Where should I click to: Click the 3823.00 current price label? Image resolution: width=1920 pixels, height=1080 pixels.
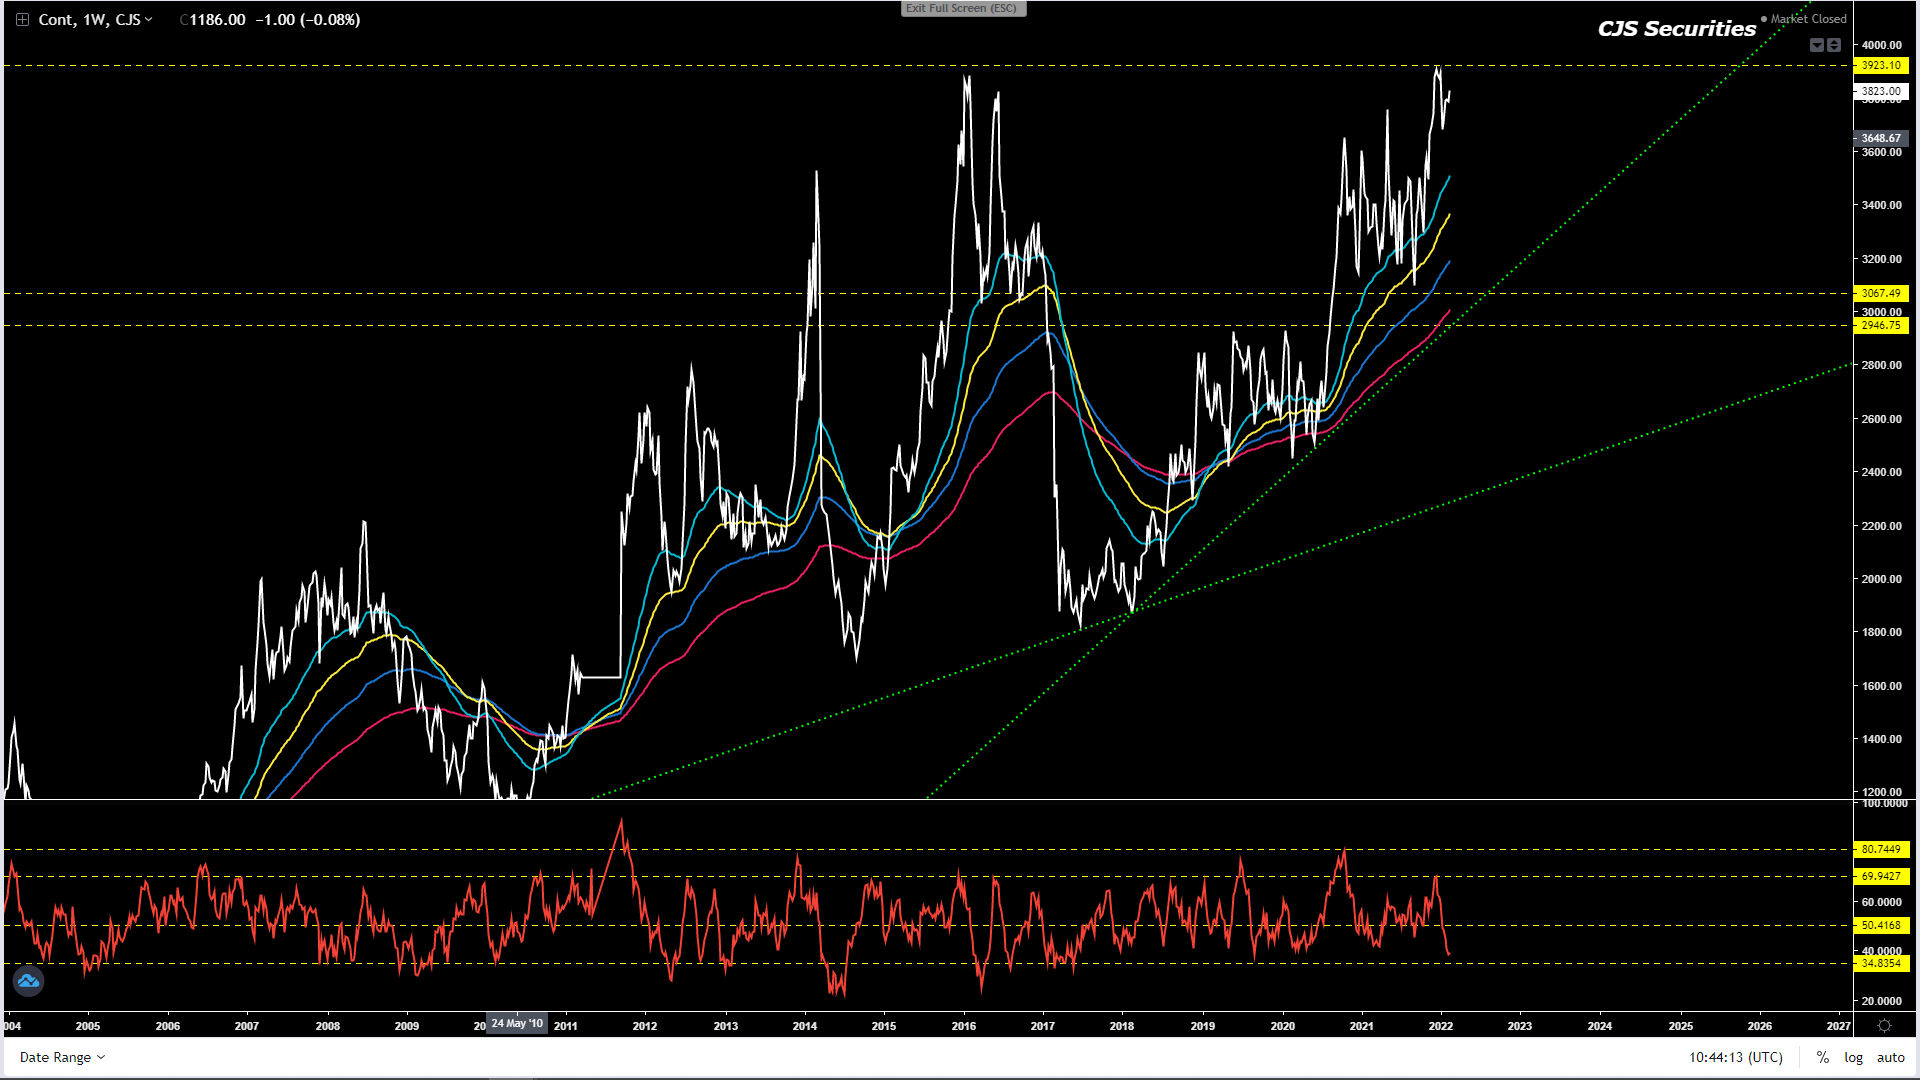coord(1881,91)
